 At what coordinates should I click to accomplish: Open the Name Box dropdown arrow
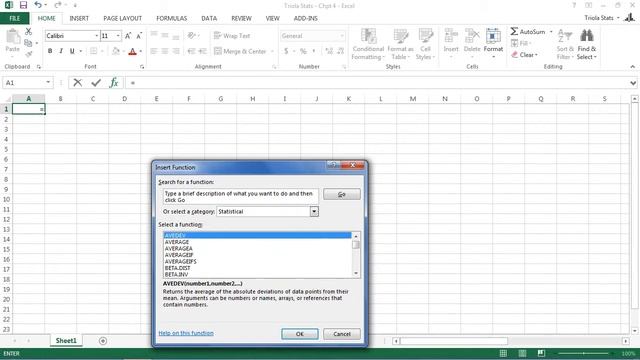click(48, 82)
